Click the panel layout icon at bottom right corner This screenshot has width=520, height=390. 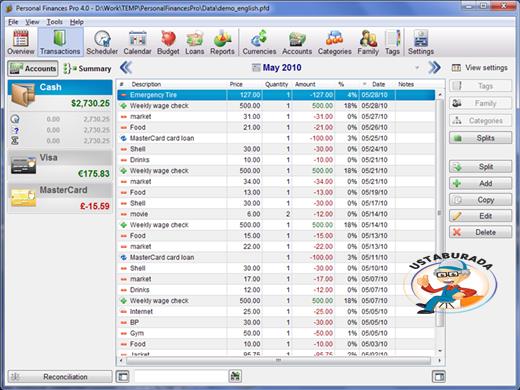coord(439,377)
